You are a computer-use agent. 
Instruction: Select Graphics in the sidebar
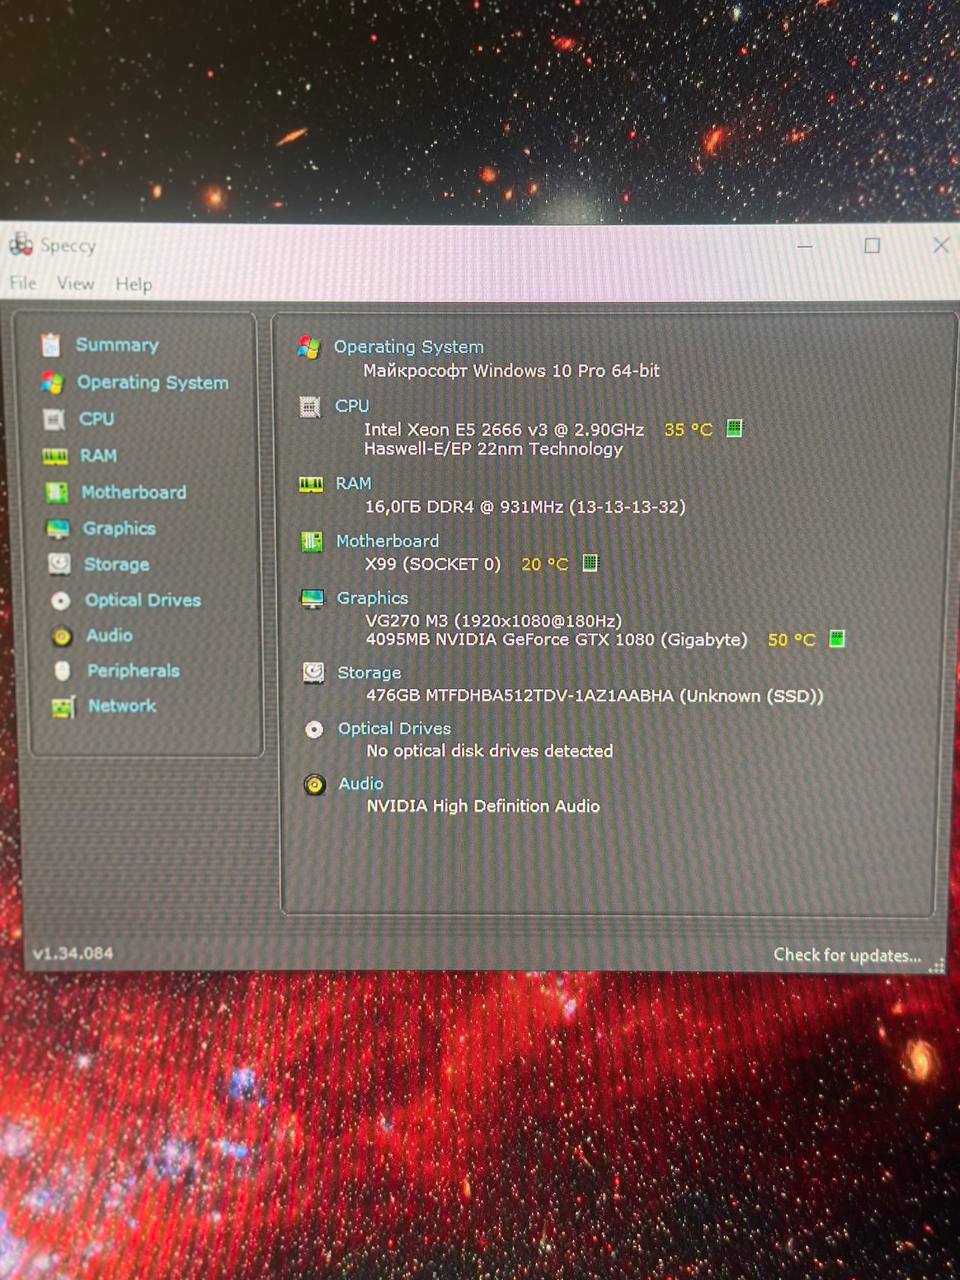pyautogui.click(x=119, y=528)
